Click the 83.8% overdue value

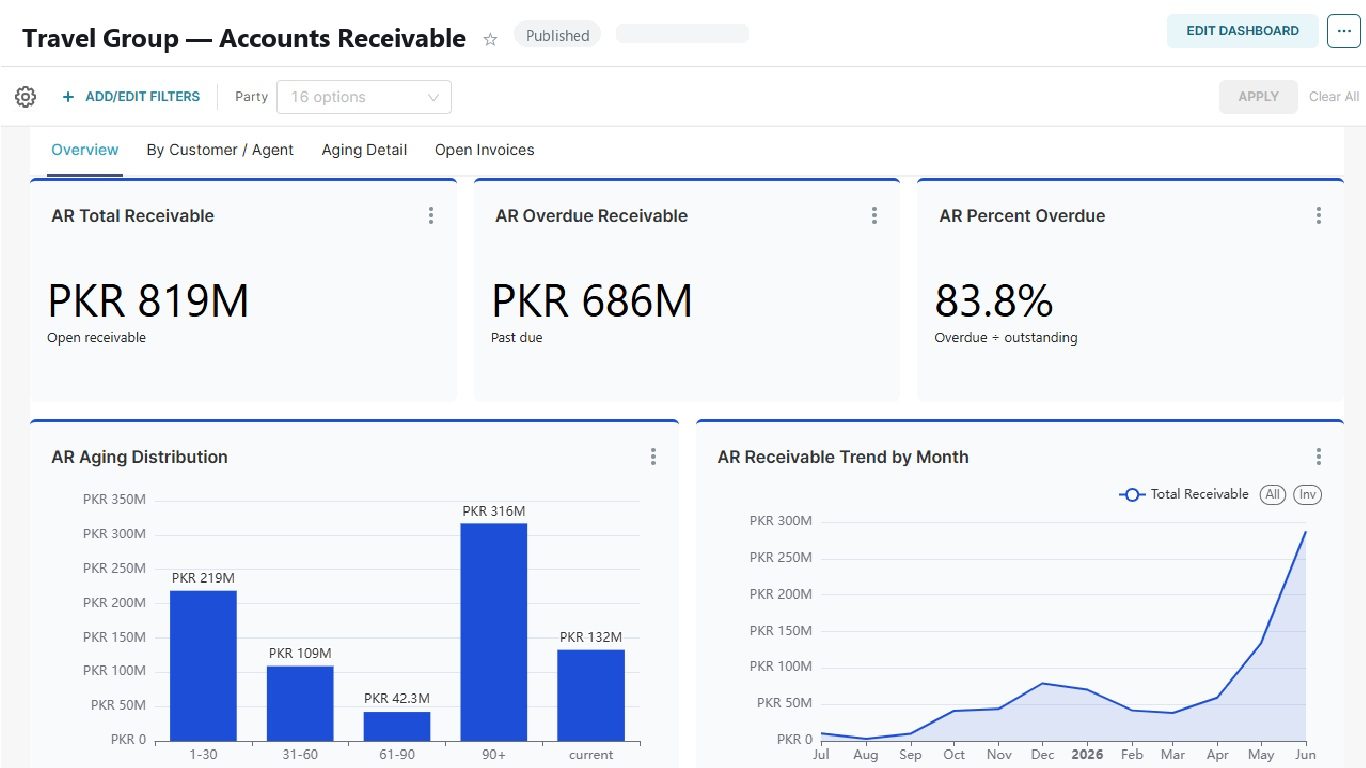pyautogui.click(x=994, y=300)
